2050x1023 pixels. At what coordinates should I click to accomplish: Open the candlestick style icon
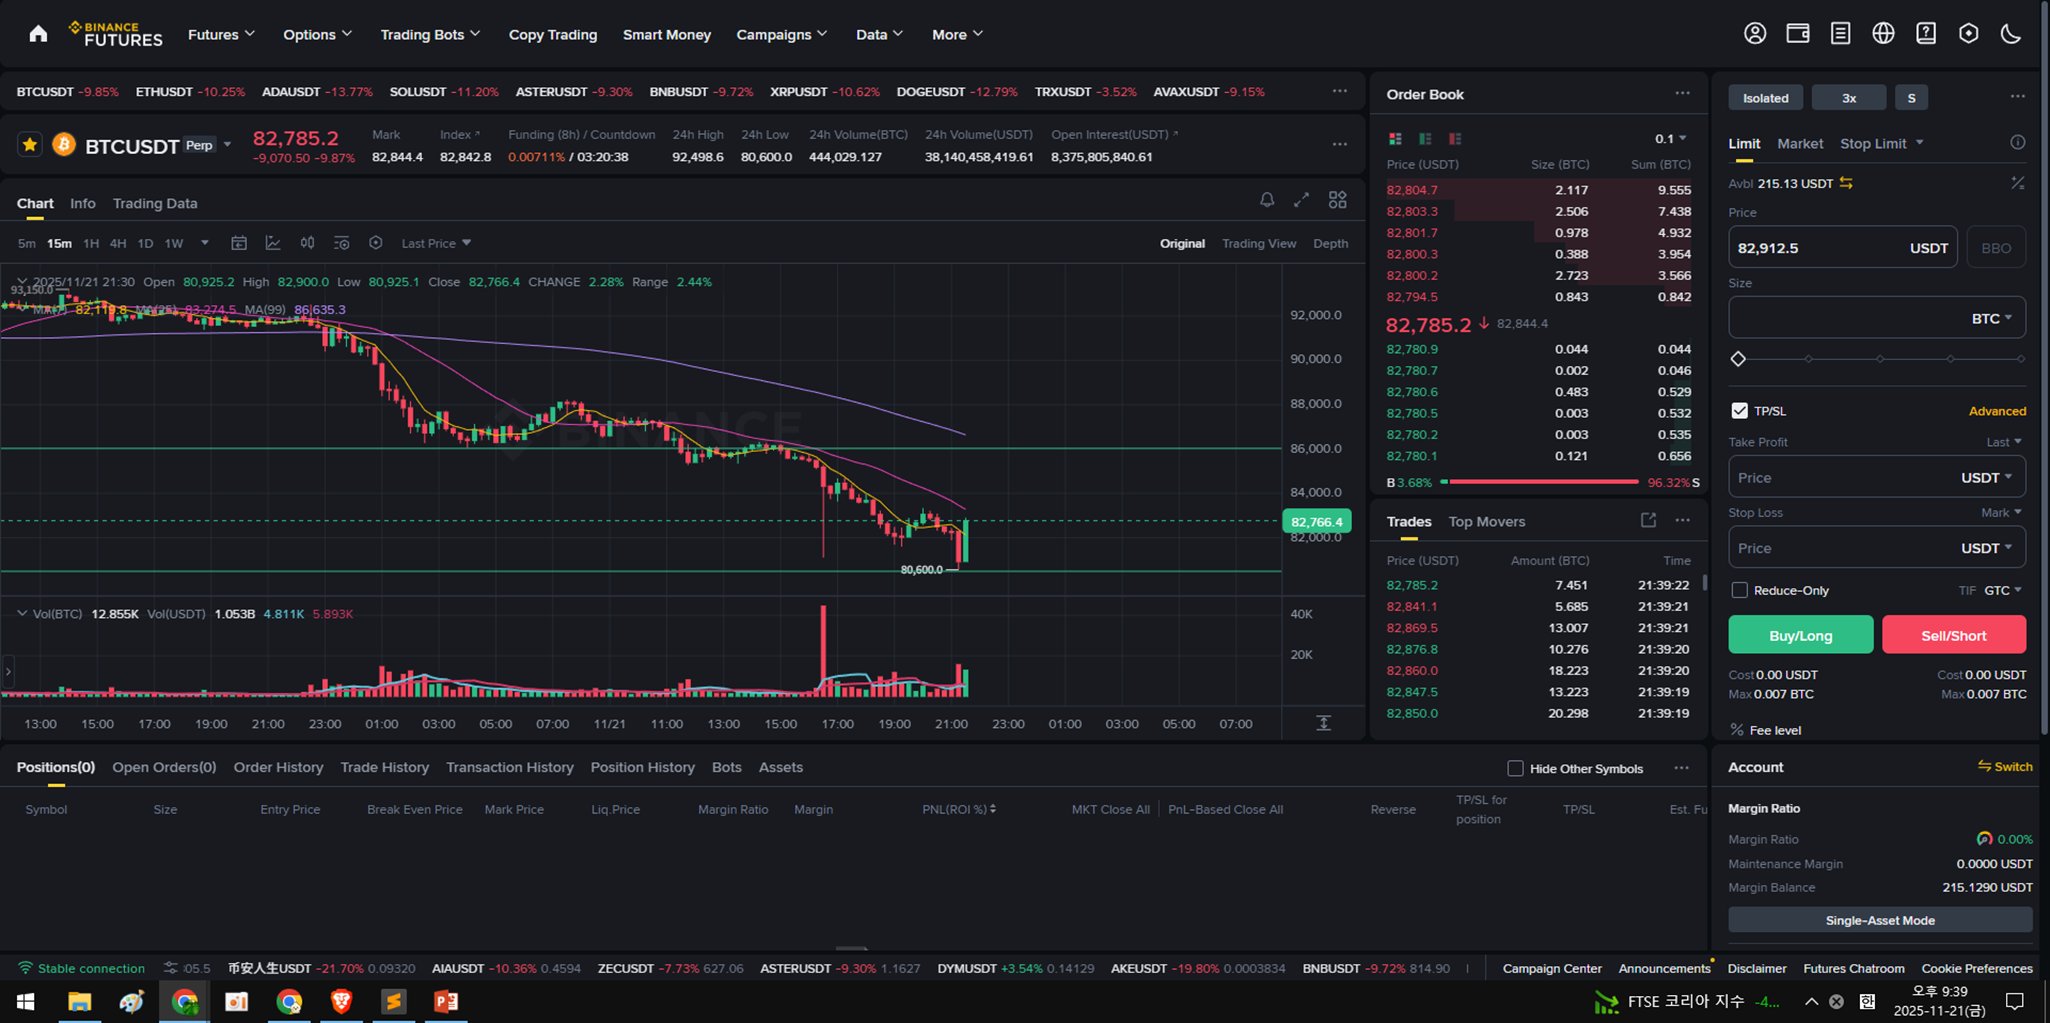coord(307,243)
